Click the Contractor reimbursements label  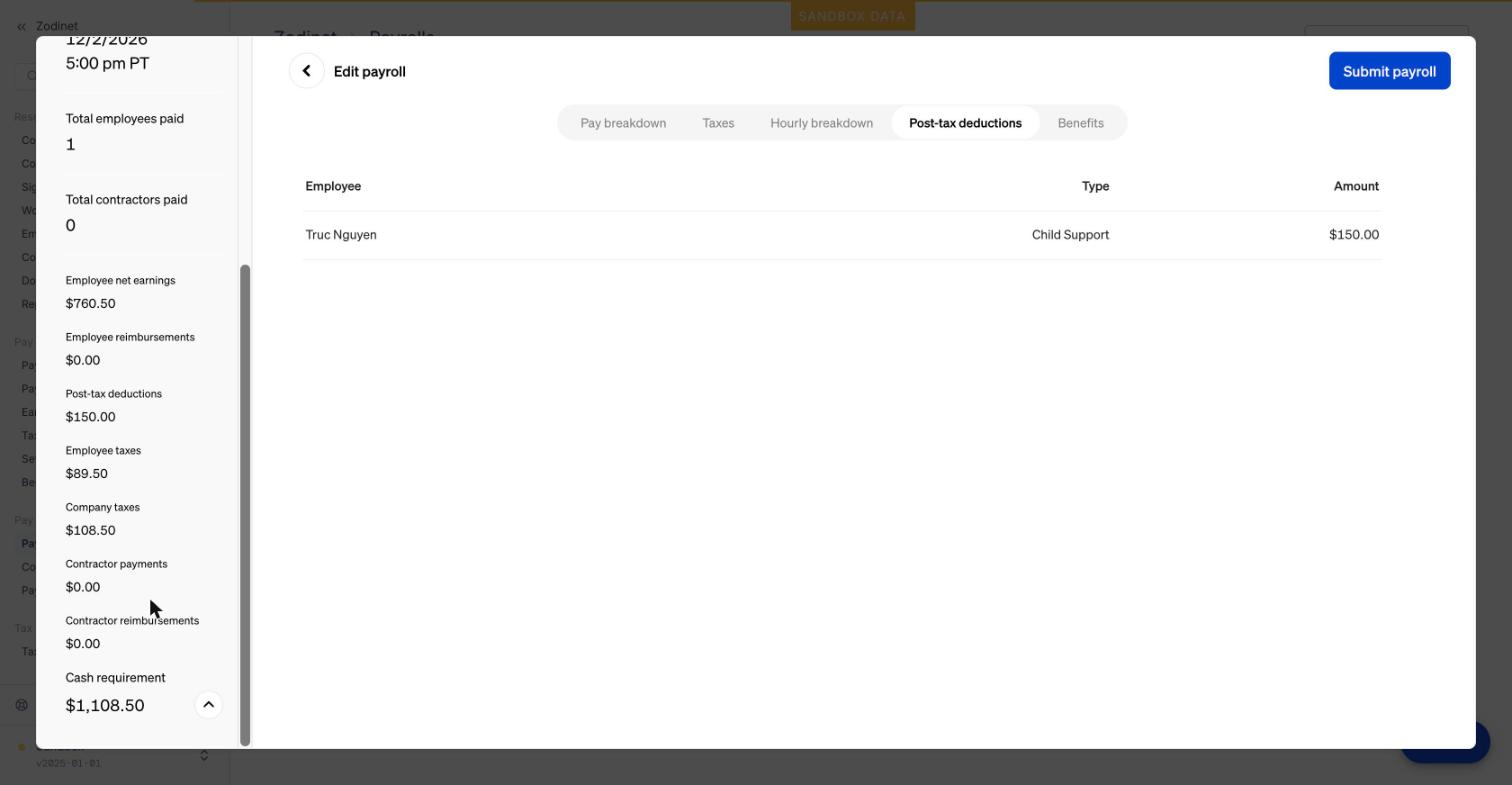pos(132,621)
